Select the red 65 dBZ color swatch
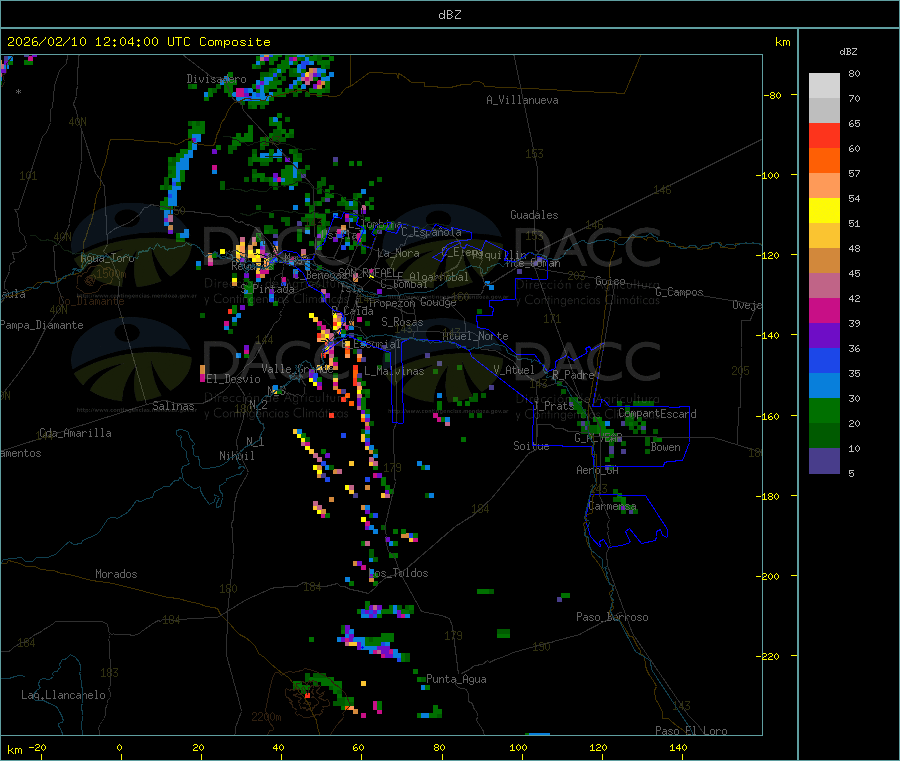This screenshot has width=900, height=761. 824,135
